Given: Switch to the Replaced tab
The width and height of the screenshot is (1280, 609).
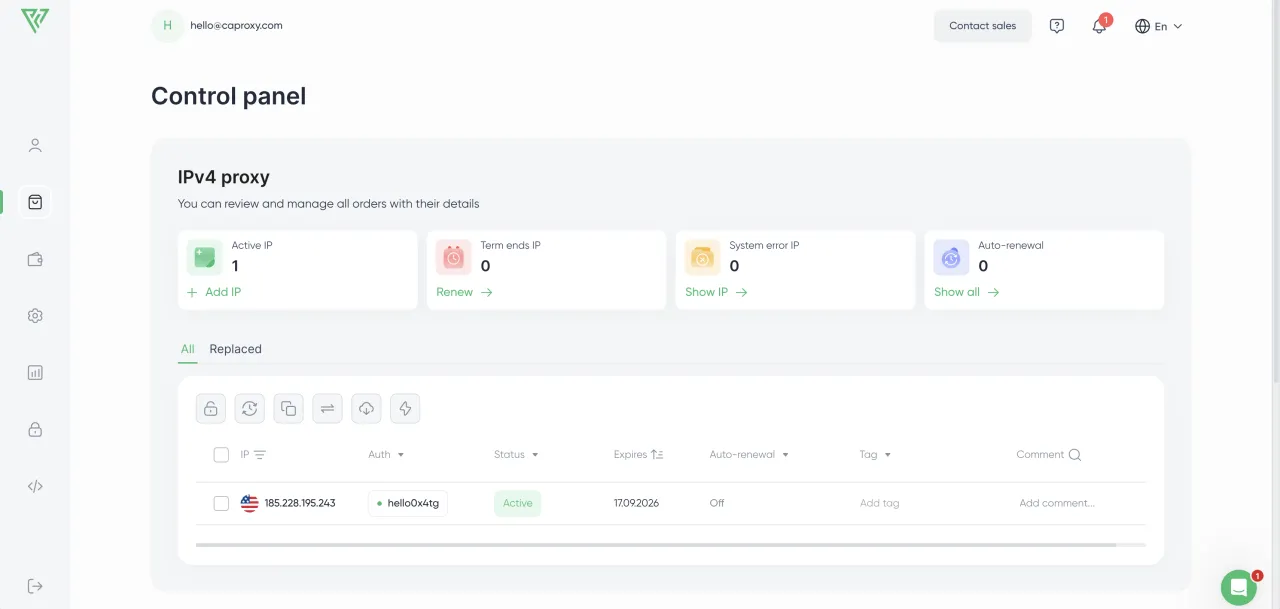Looking at the screenshot, I should pyautogui.click(x=235, y=349).
